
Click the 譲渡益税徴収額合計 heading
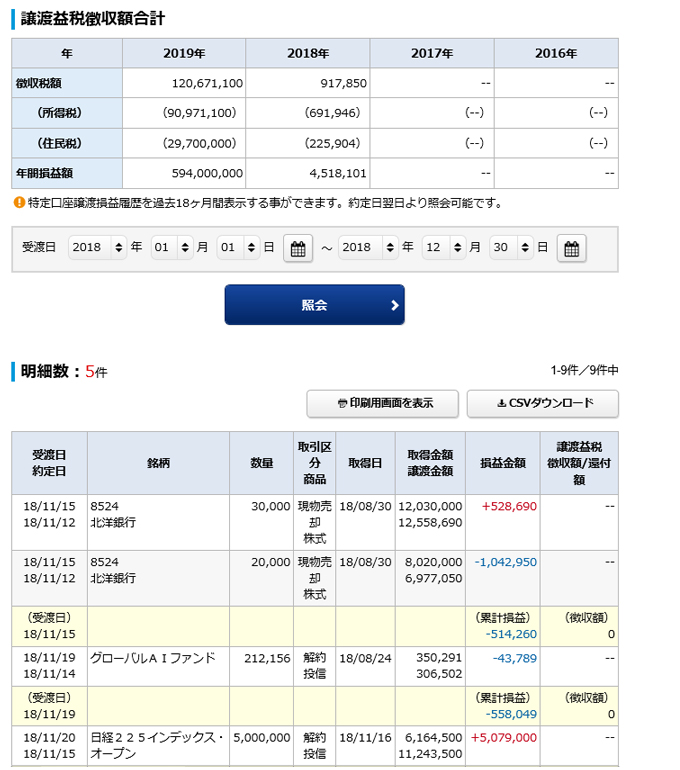[x=93, y=19]
